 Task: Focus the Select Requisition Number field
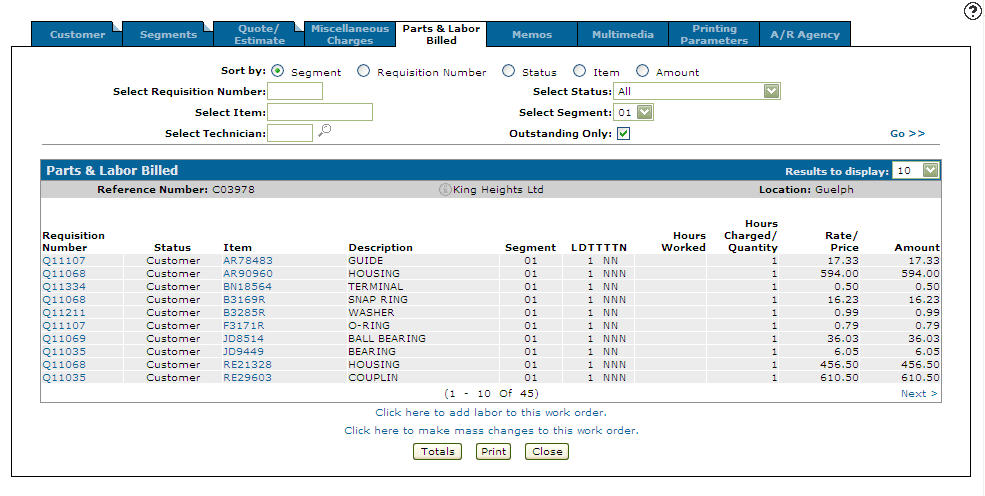point(295,92)
